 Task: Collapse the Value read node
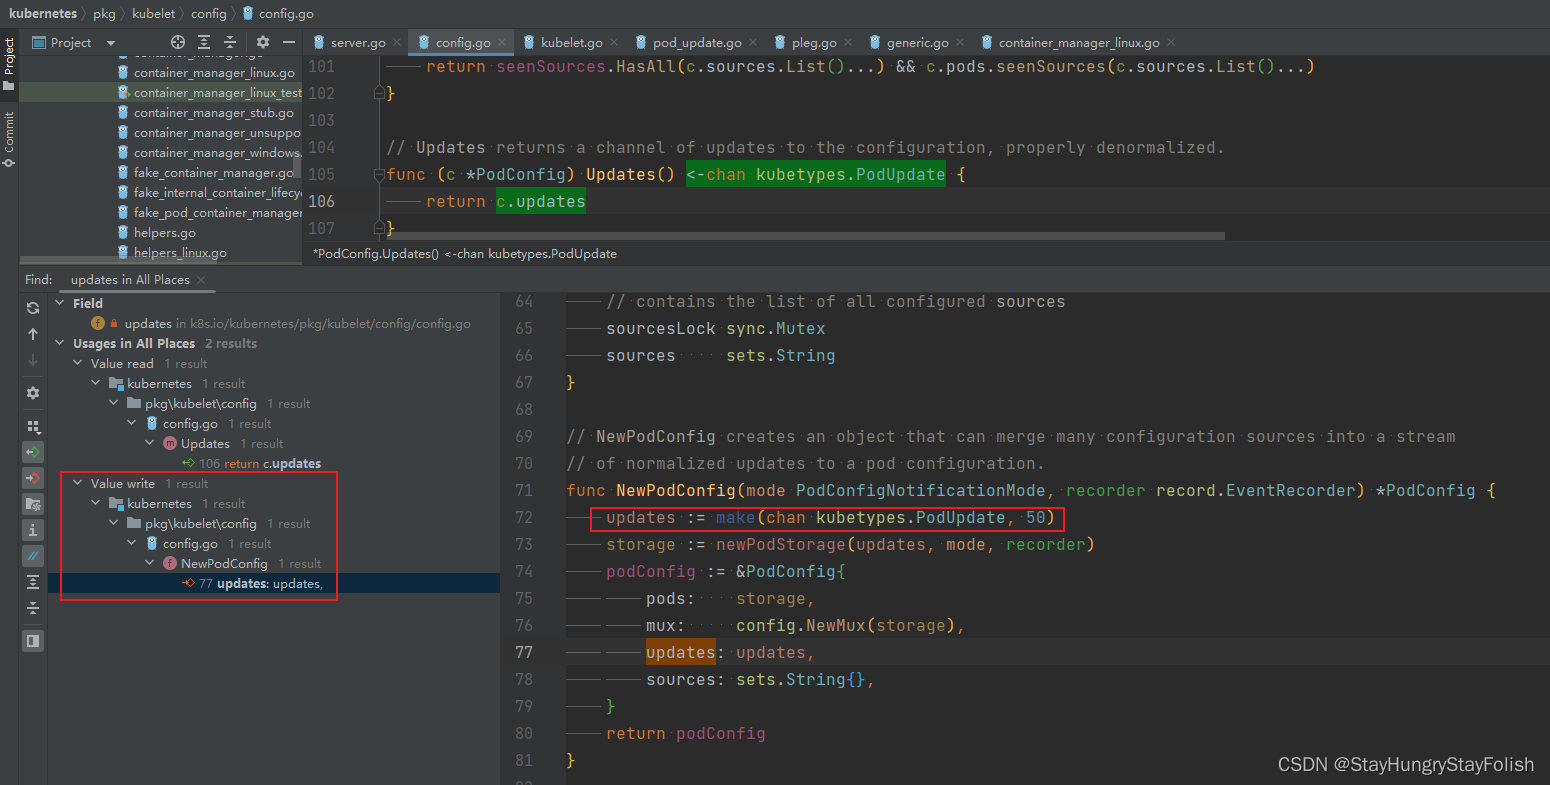coord(78,363)
